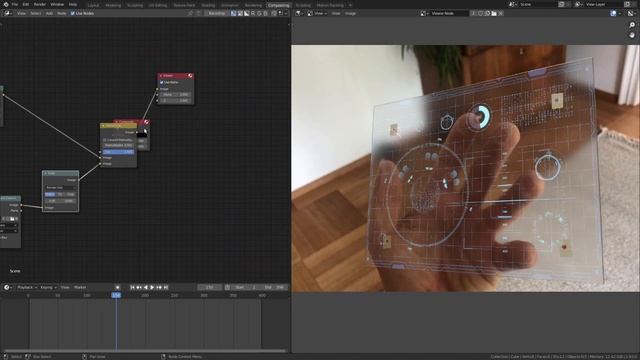640x360 pixels.
Task: Open the File menu
Action: pos(15,4)
